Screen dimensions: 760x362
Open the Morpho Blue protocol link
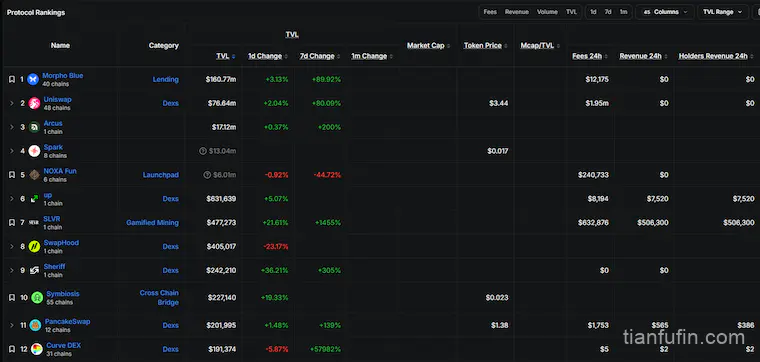pyautogui.click(x=63, y=76)
